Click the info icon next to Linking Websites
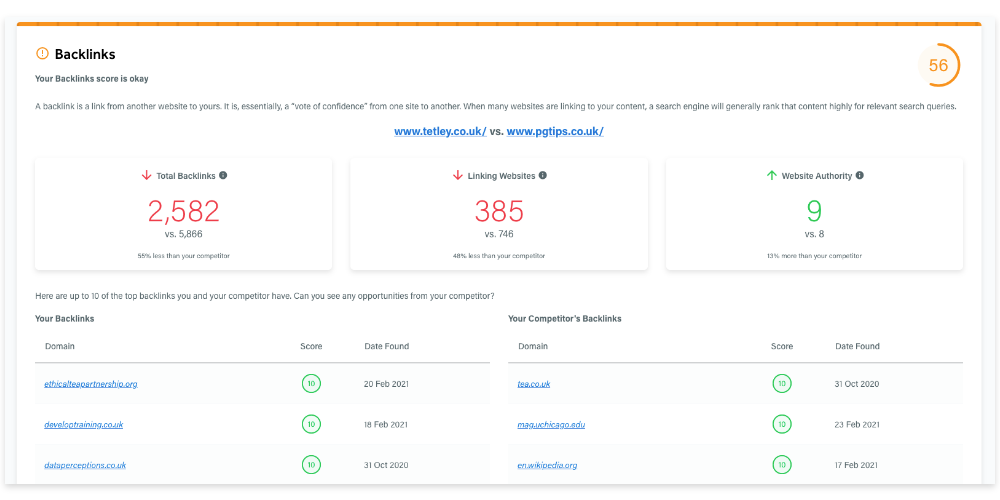The height and width of the screenshot is (500, 1000). [543, 175]
